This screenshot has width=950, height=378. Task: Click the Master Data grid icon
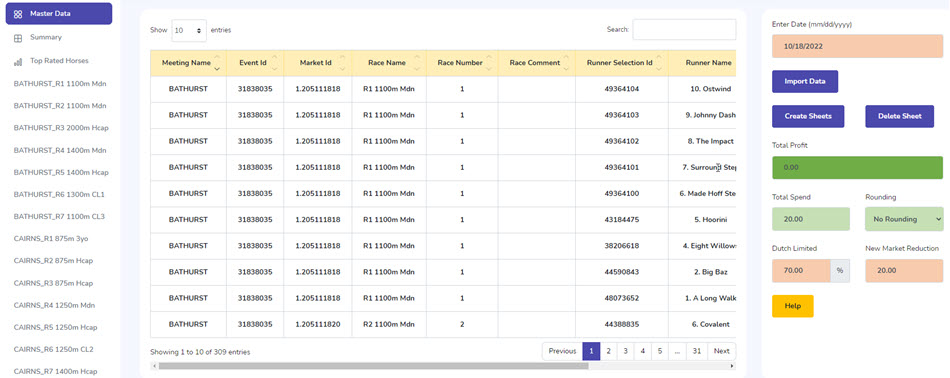[x=18, y=15]
